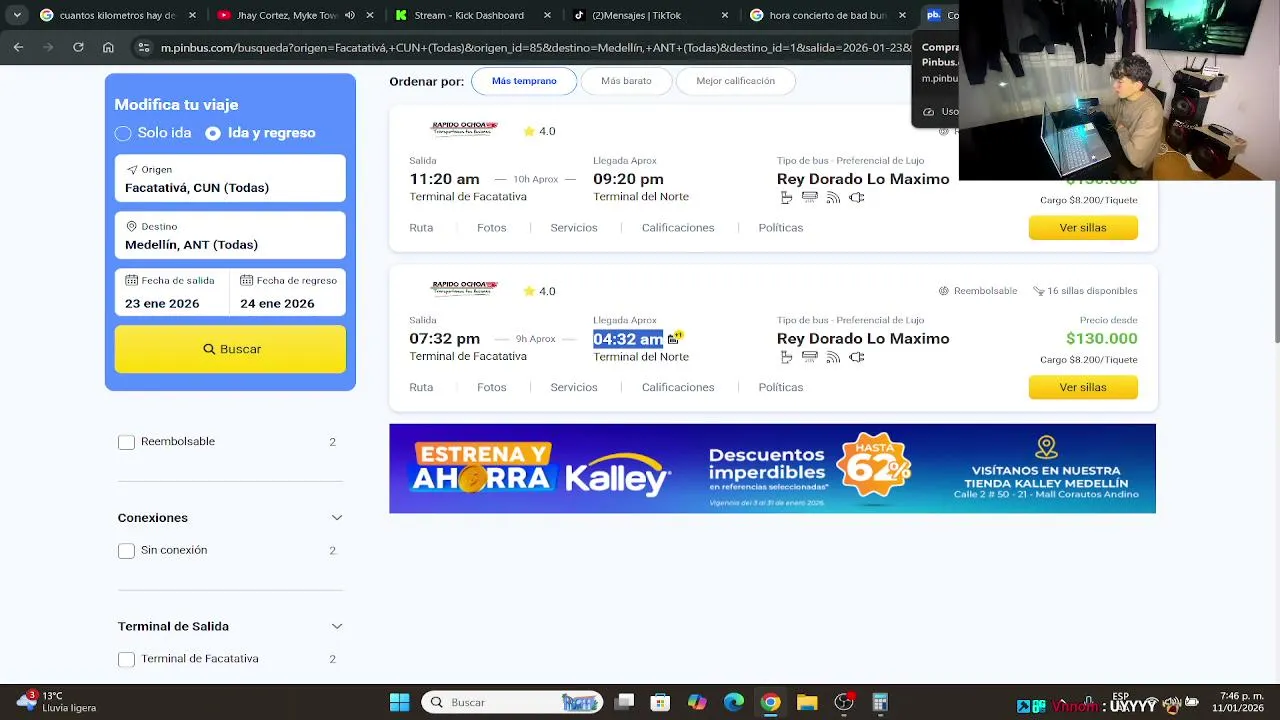Click the toilet amenity icon on the 07:32 pm trip

coord(786,357)
